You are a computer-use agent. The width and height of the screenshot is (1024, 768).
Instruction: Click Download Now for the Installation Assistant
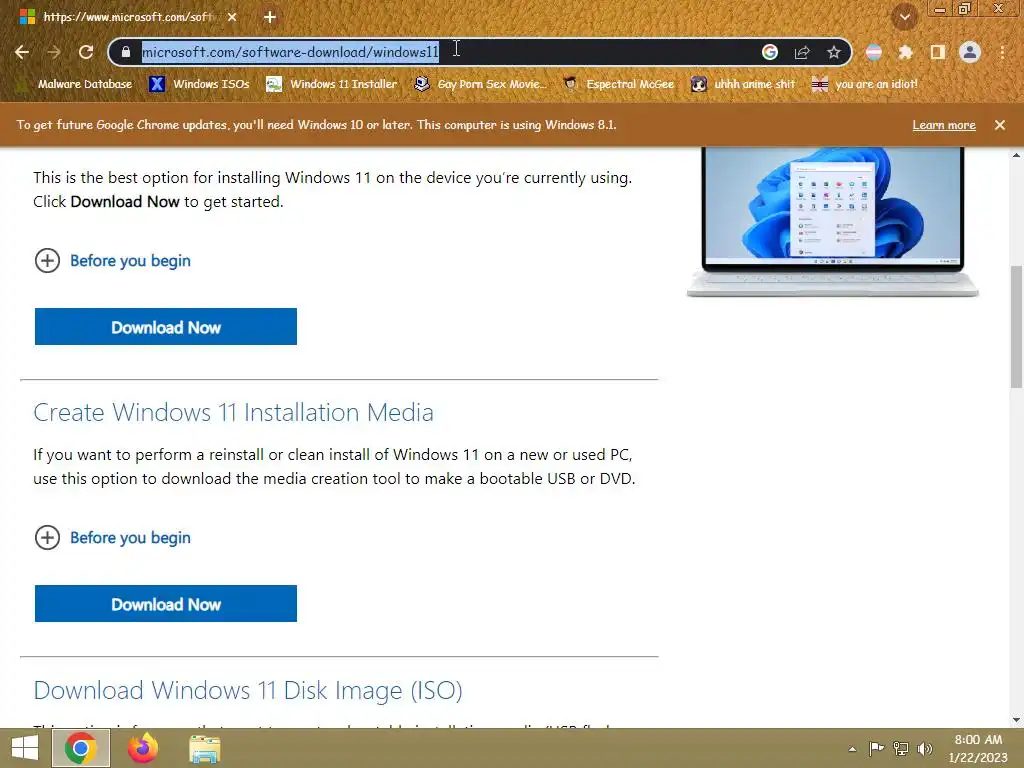166,327
